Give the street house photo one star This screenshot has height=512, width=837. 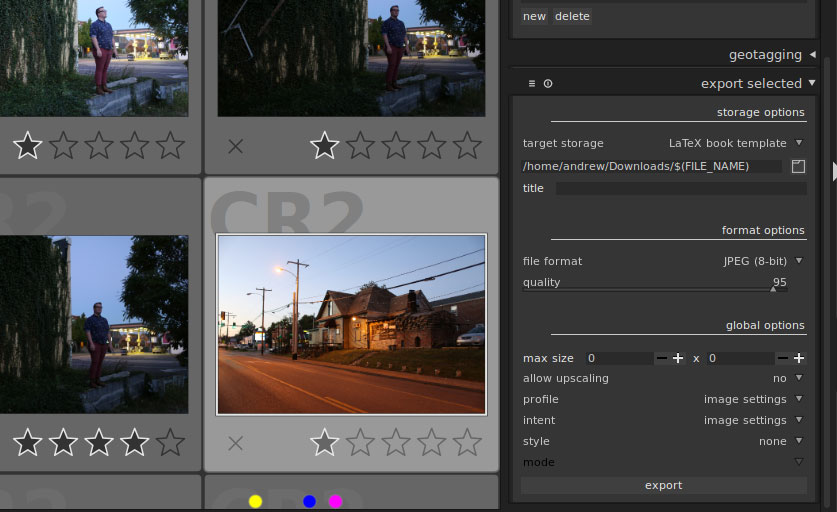(x=325, y=442)
